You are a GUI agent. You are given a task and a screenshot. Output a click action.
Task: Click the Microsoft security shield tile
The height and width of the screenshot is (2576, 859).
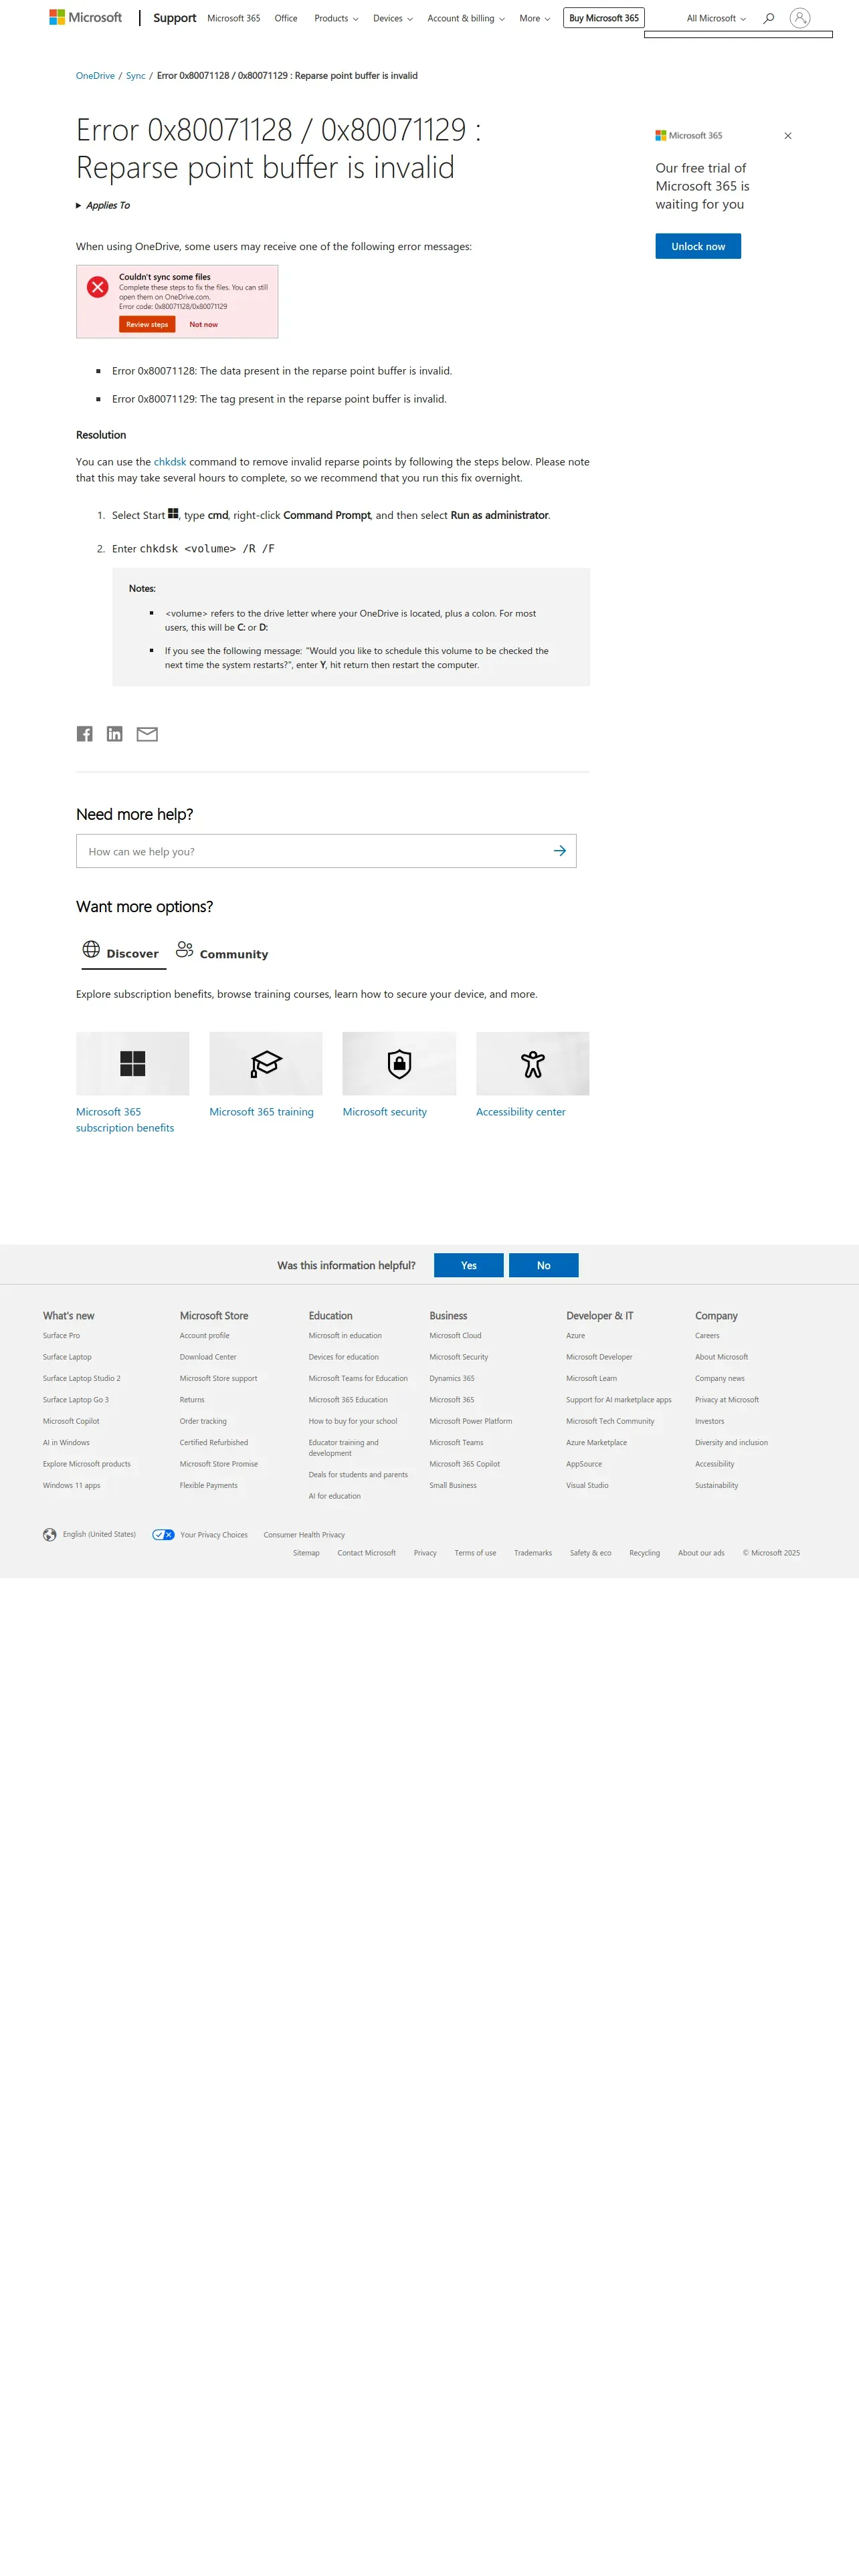(399, 1063)
